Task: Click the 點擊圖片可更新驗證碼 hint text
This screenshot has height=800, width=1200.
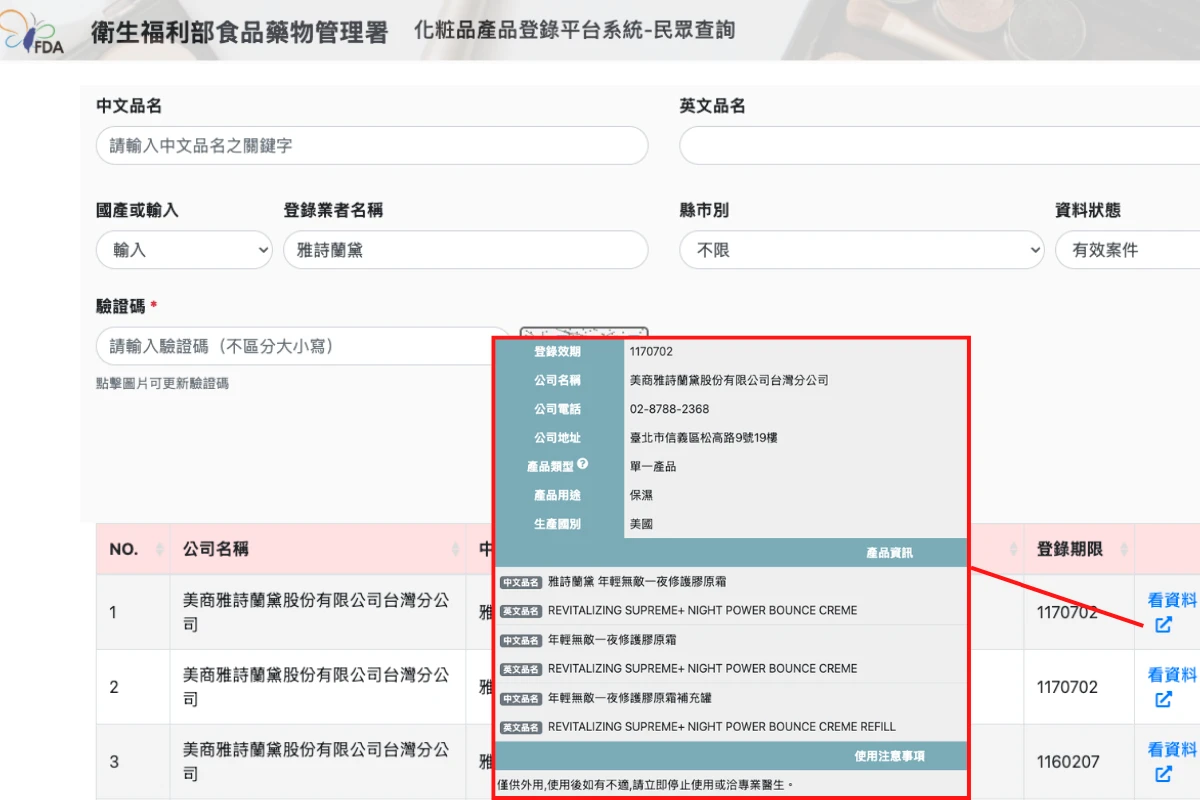Action: click(x=162, y=383)
